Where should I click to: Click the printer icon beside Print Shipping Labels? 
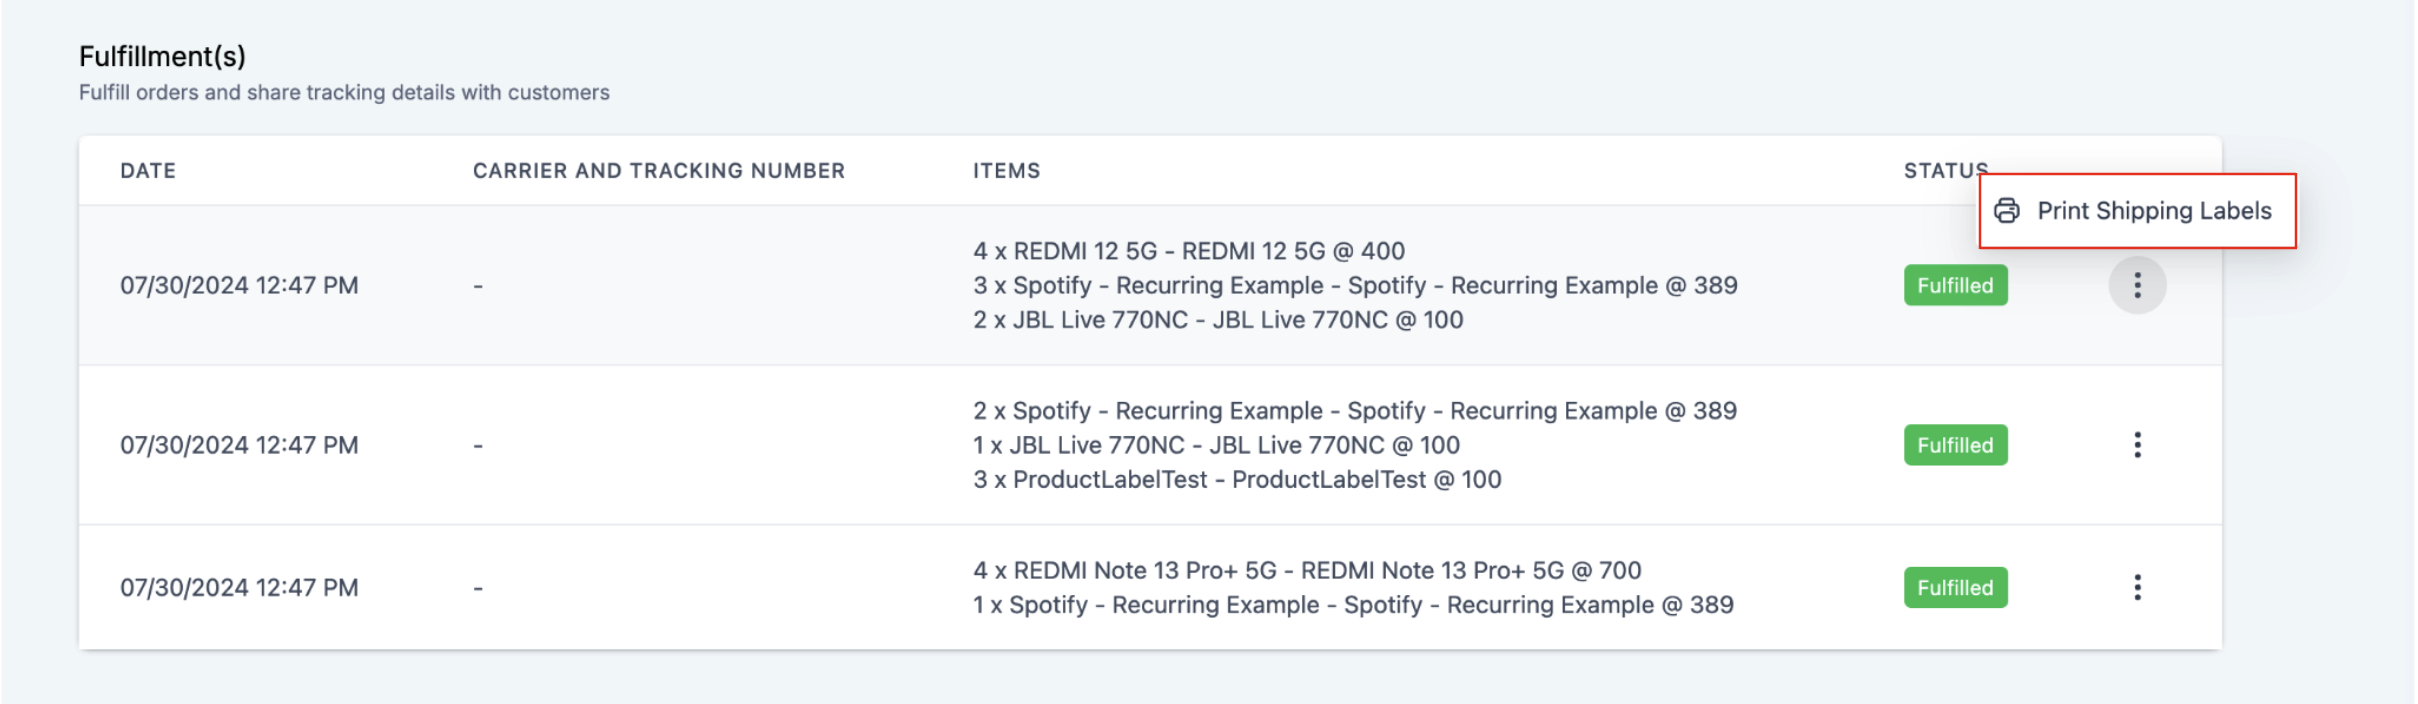tap(2006, 211)
